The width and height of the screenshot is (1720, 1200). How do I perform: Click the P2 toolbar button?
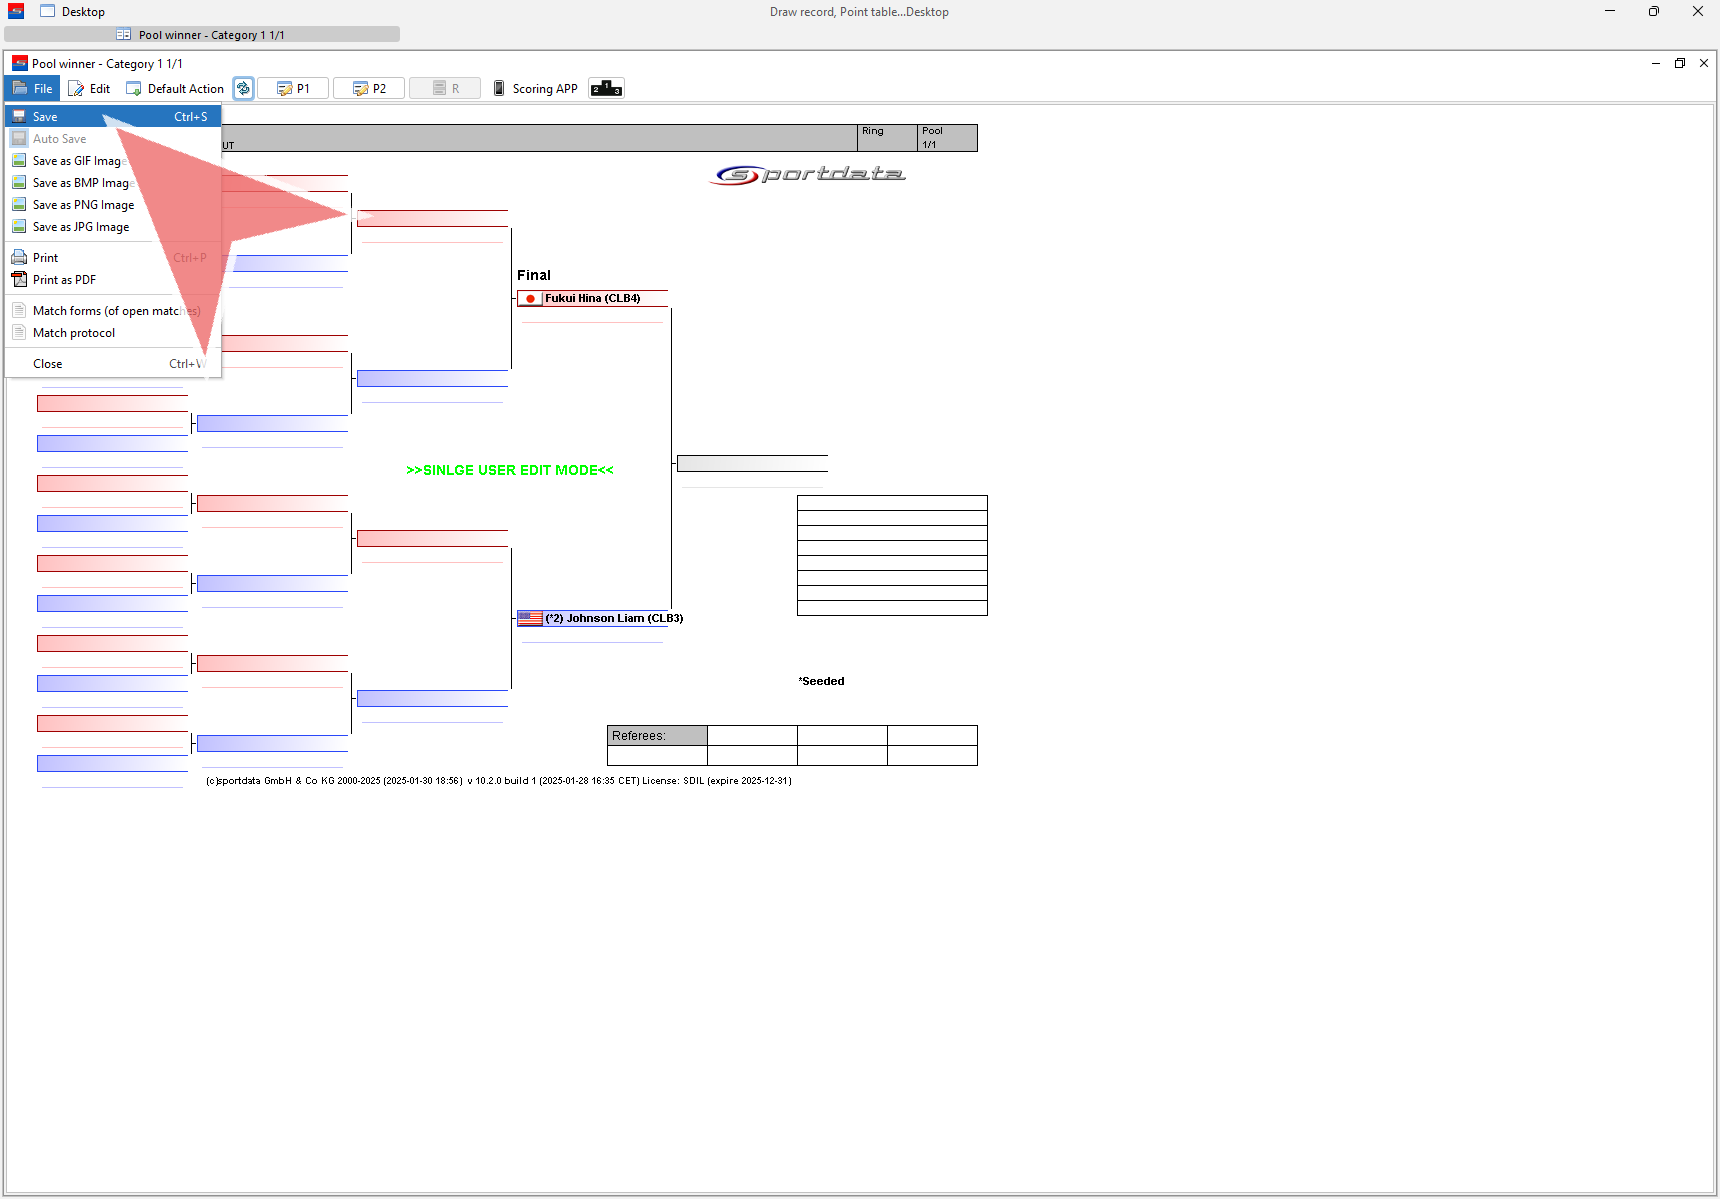click(369, 89)
